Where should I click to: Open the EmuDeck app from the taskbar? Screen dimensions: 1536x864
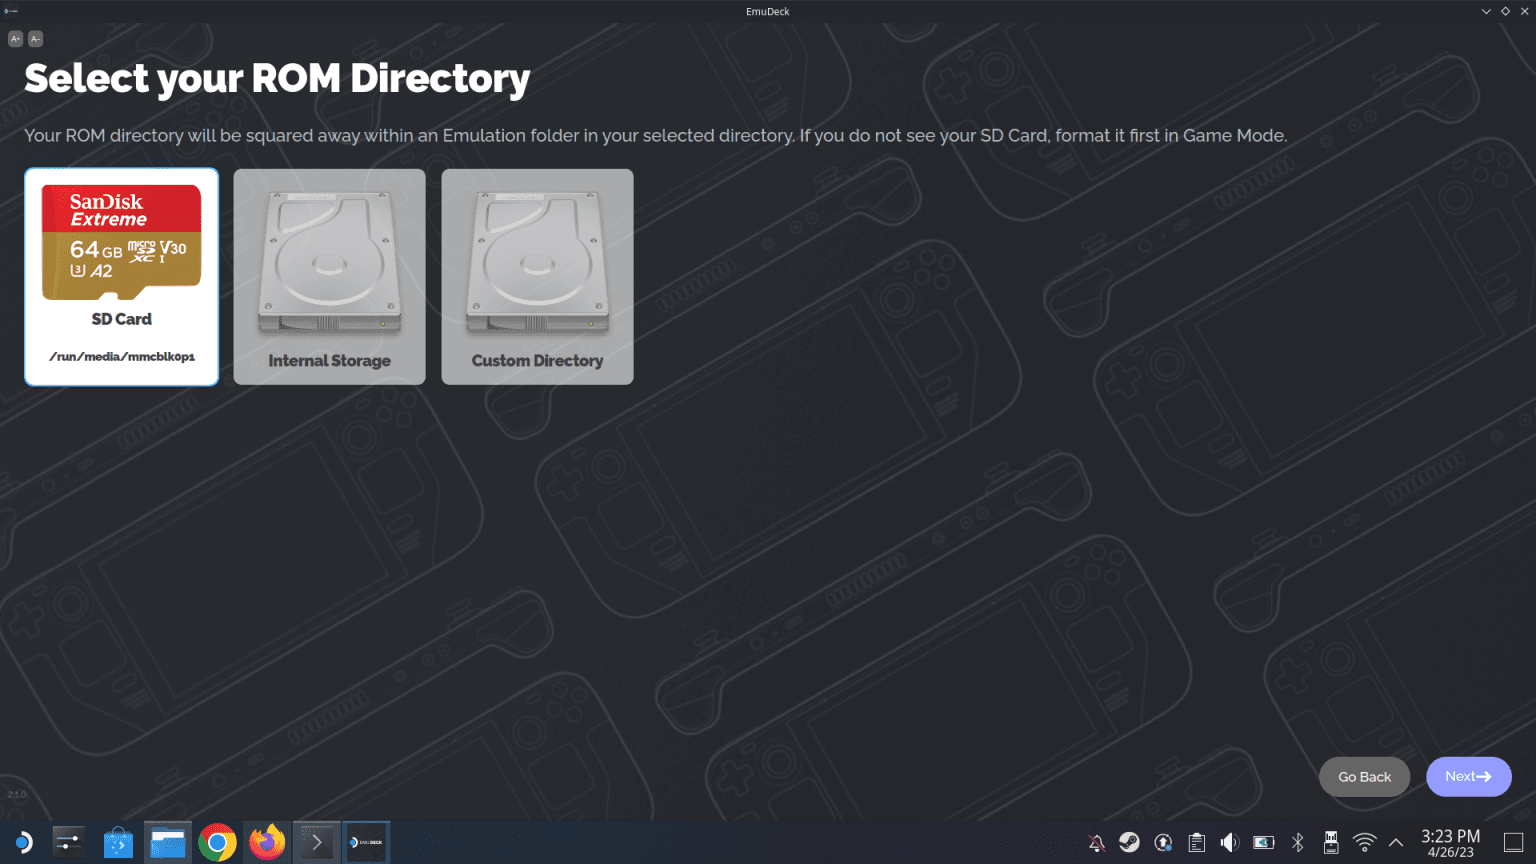(366, 841)
